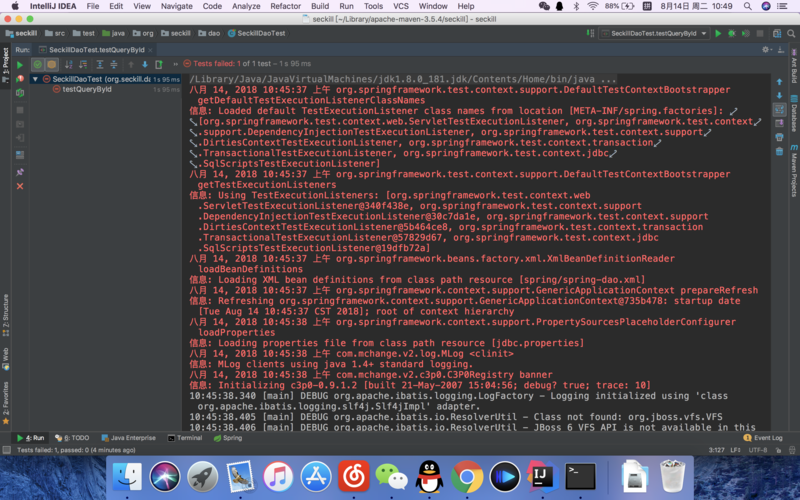This screenshot has width=800, height=500.
Task: Toggle read-only lock icon in status bar
Action: [x=778, y=450]
